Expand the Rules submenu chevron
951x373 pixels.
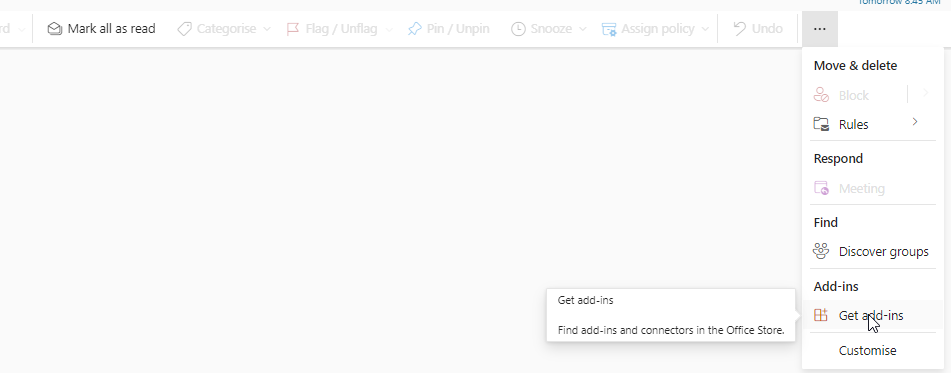[x=915, y=122]
